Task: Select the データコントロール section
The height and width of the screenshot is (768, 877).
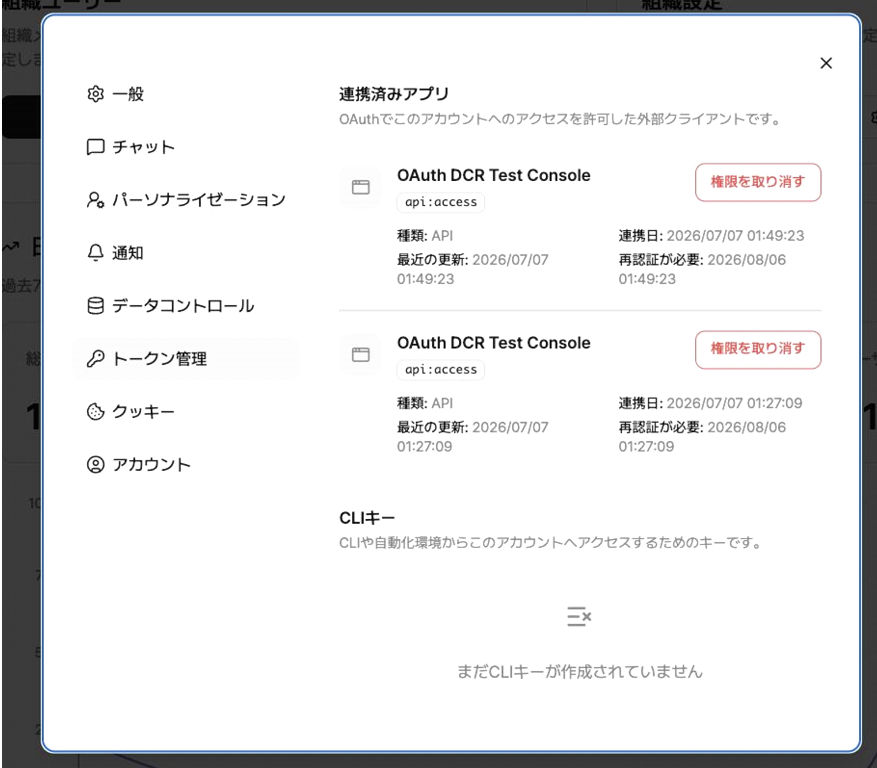Action: point(186,306)
